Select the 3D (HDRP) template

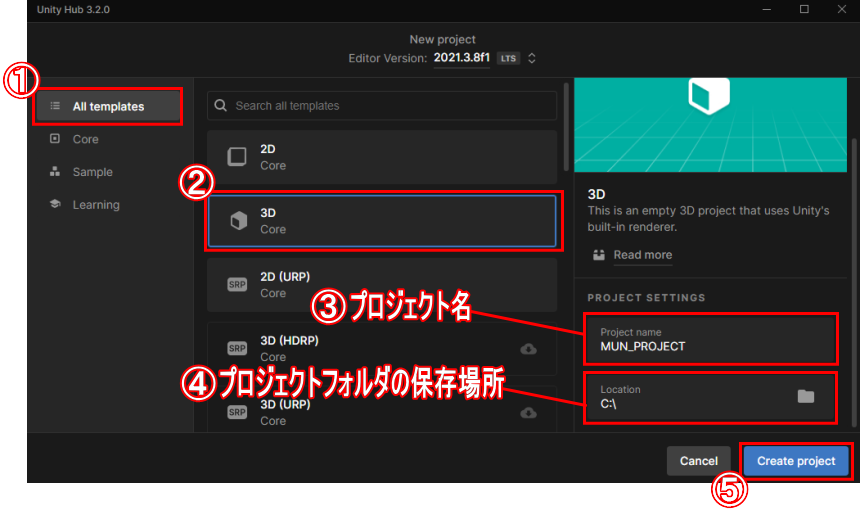382,349
